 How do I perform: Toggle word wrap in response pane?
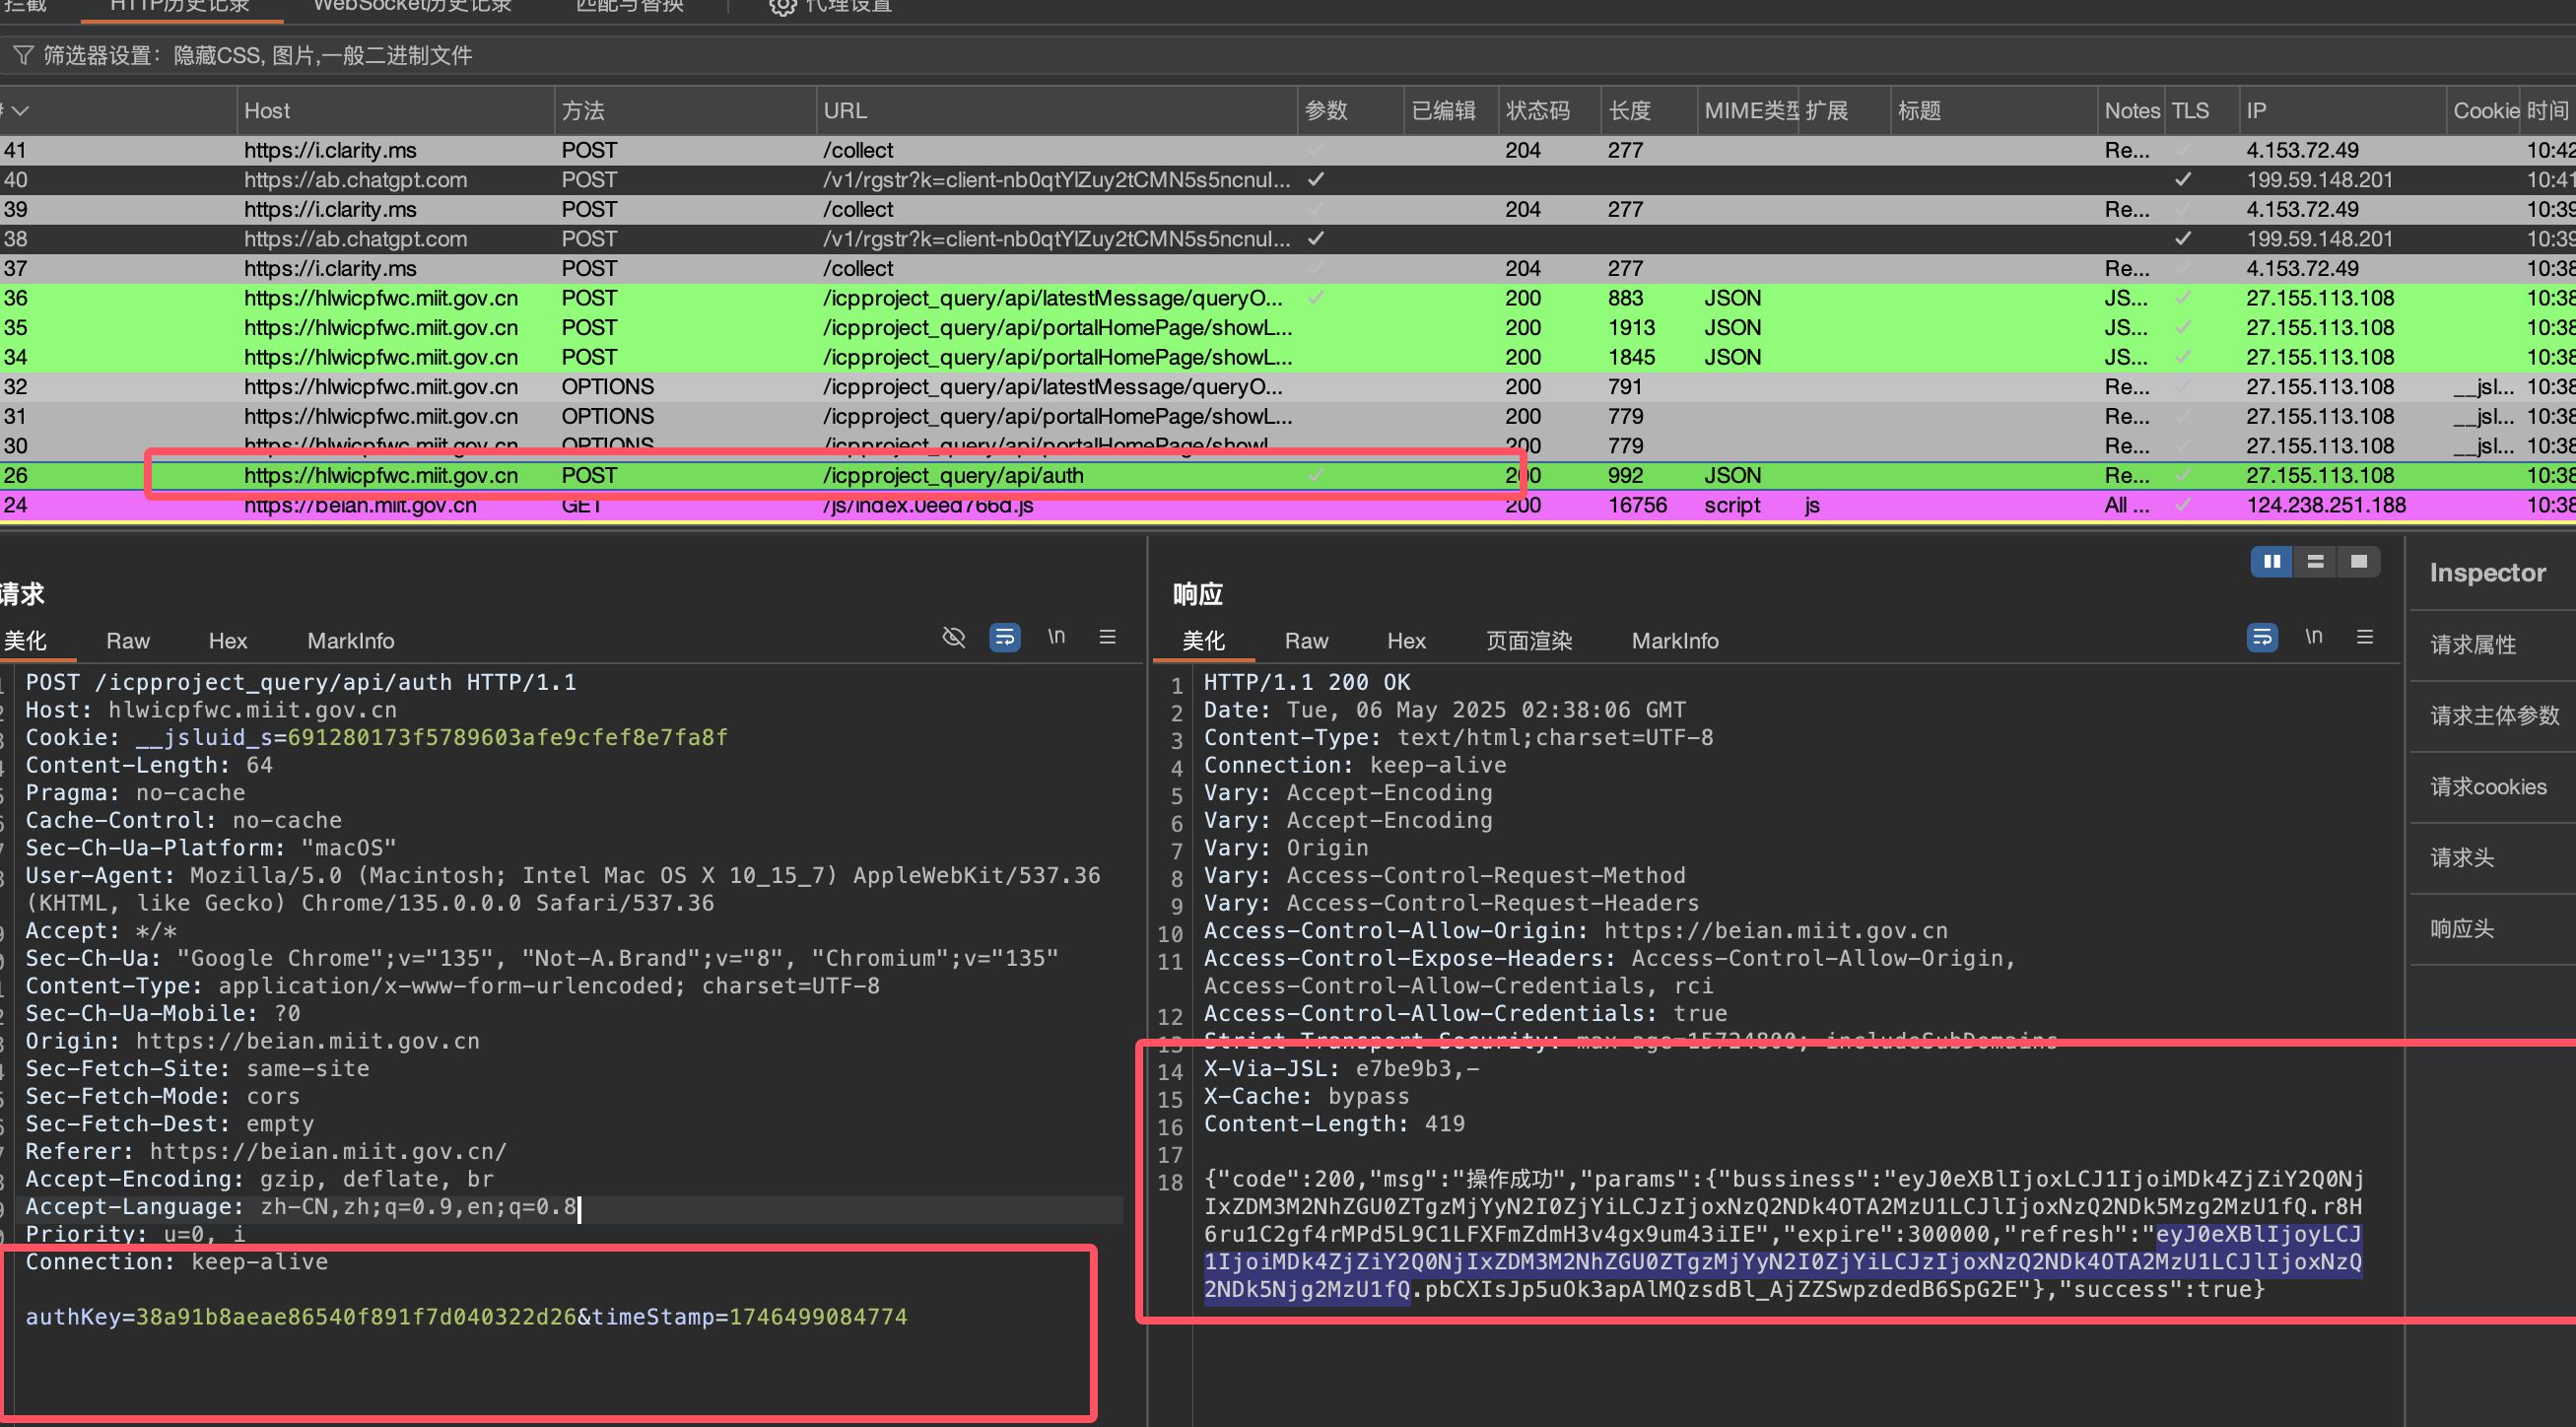point(2261,637)
